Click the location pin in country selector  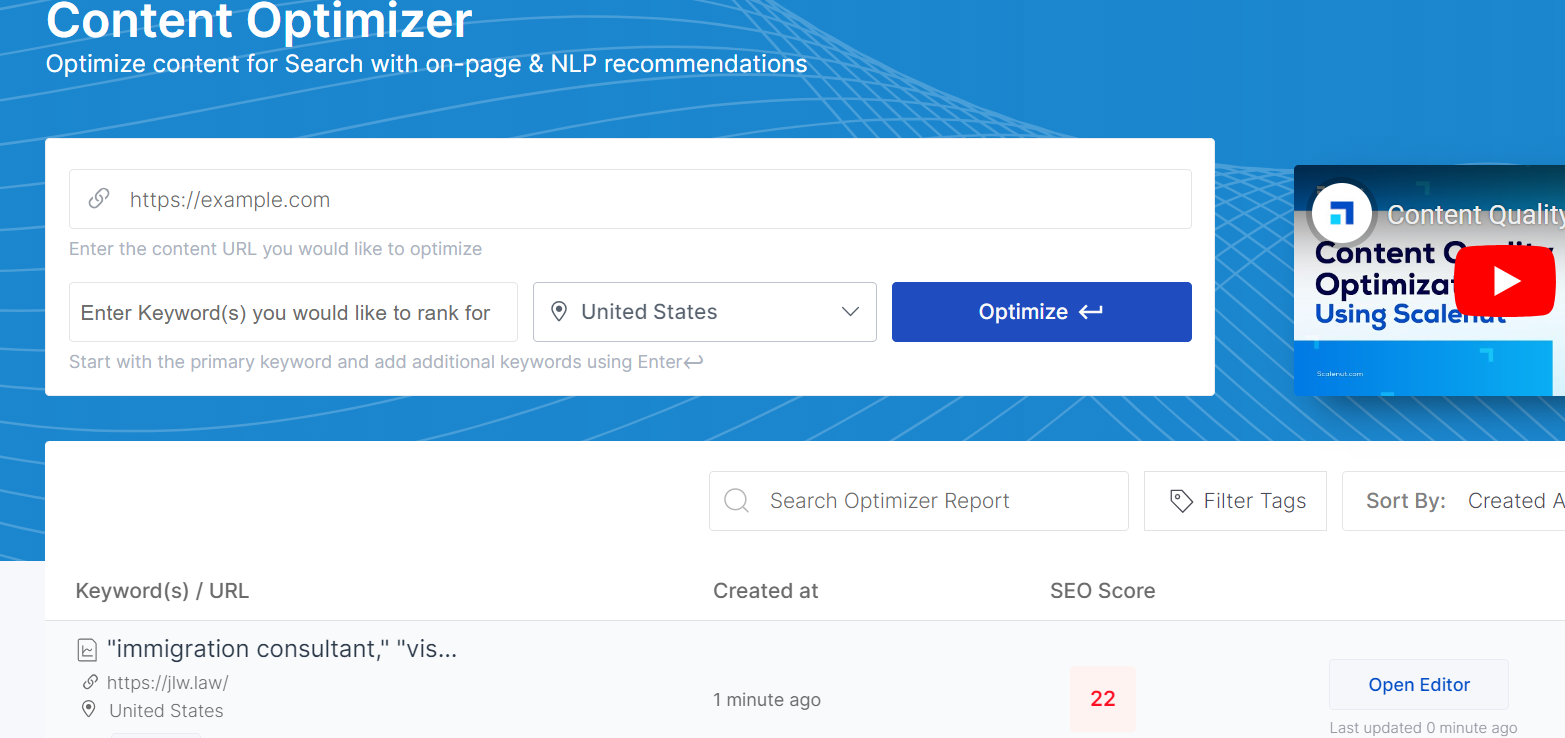pyautogui.click(x=560, y=312)
